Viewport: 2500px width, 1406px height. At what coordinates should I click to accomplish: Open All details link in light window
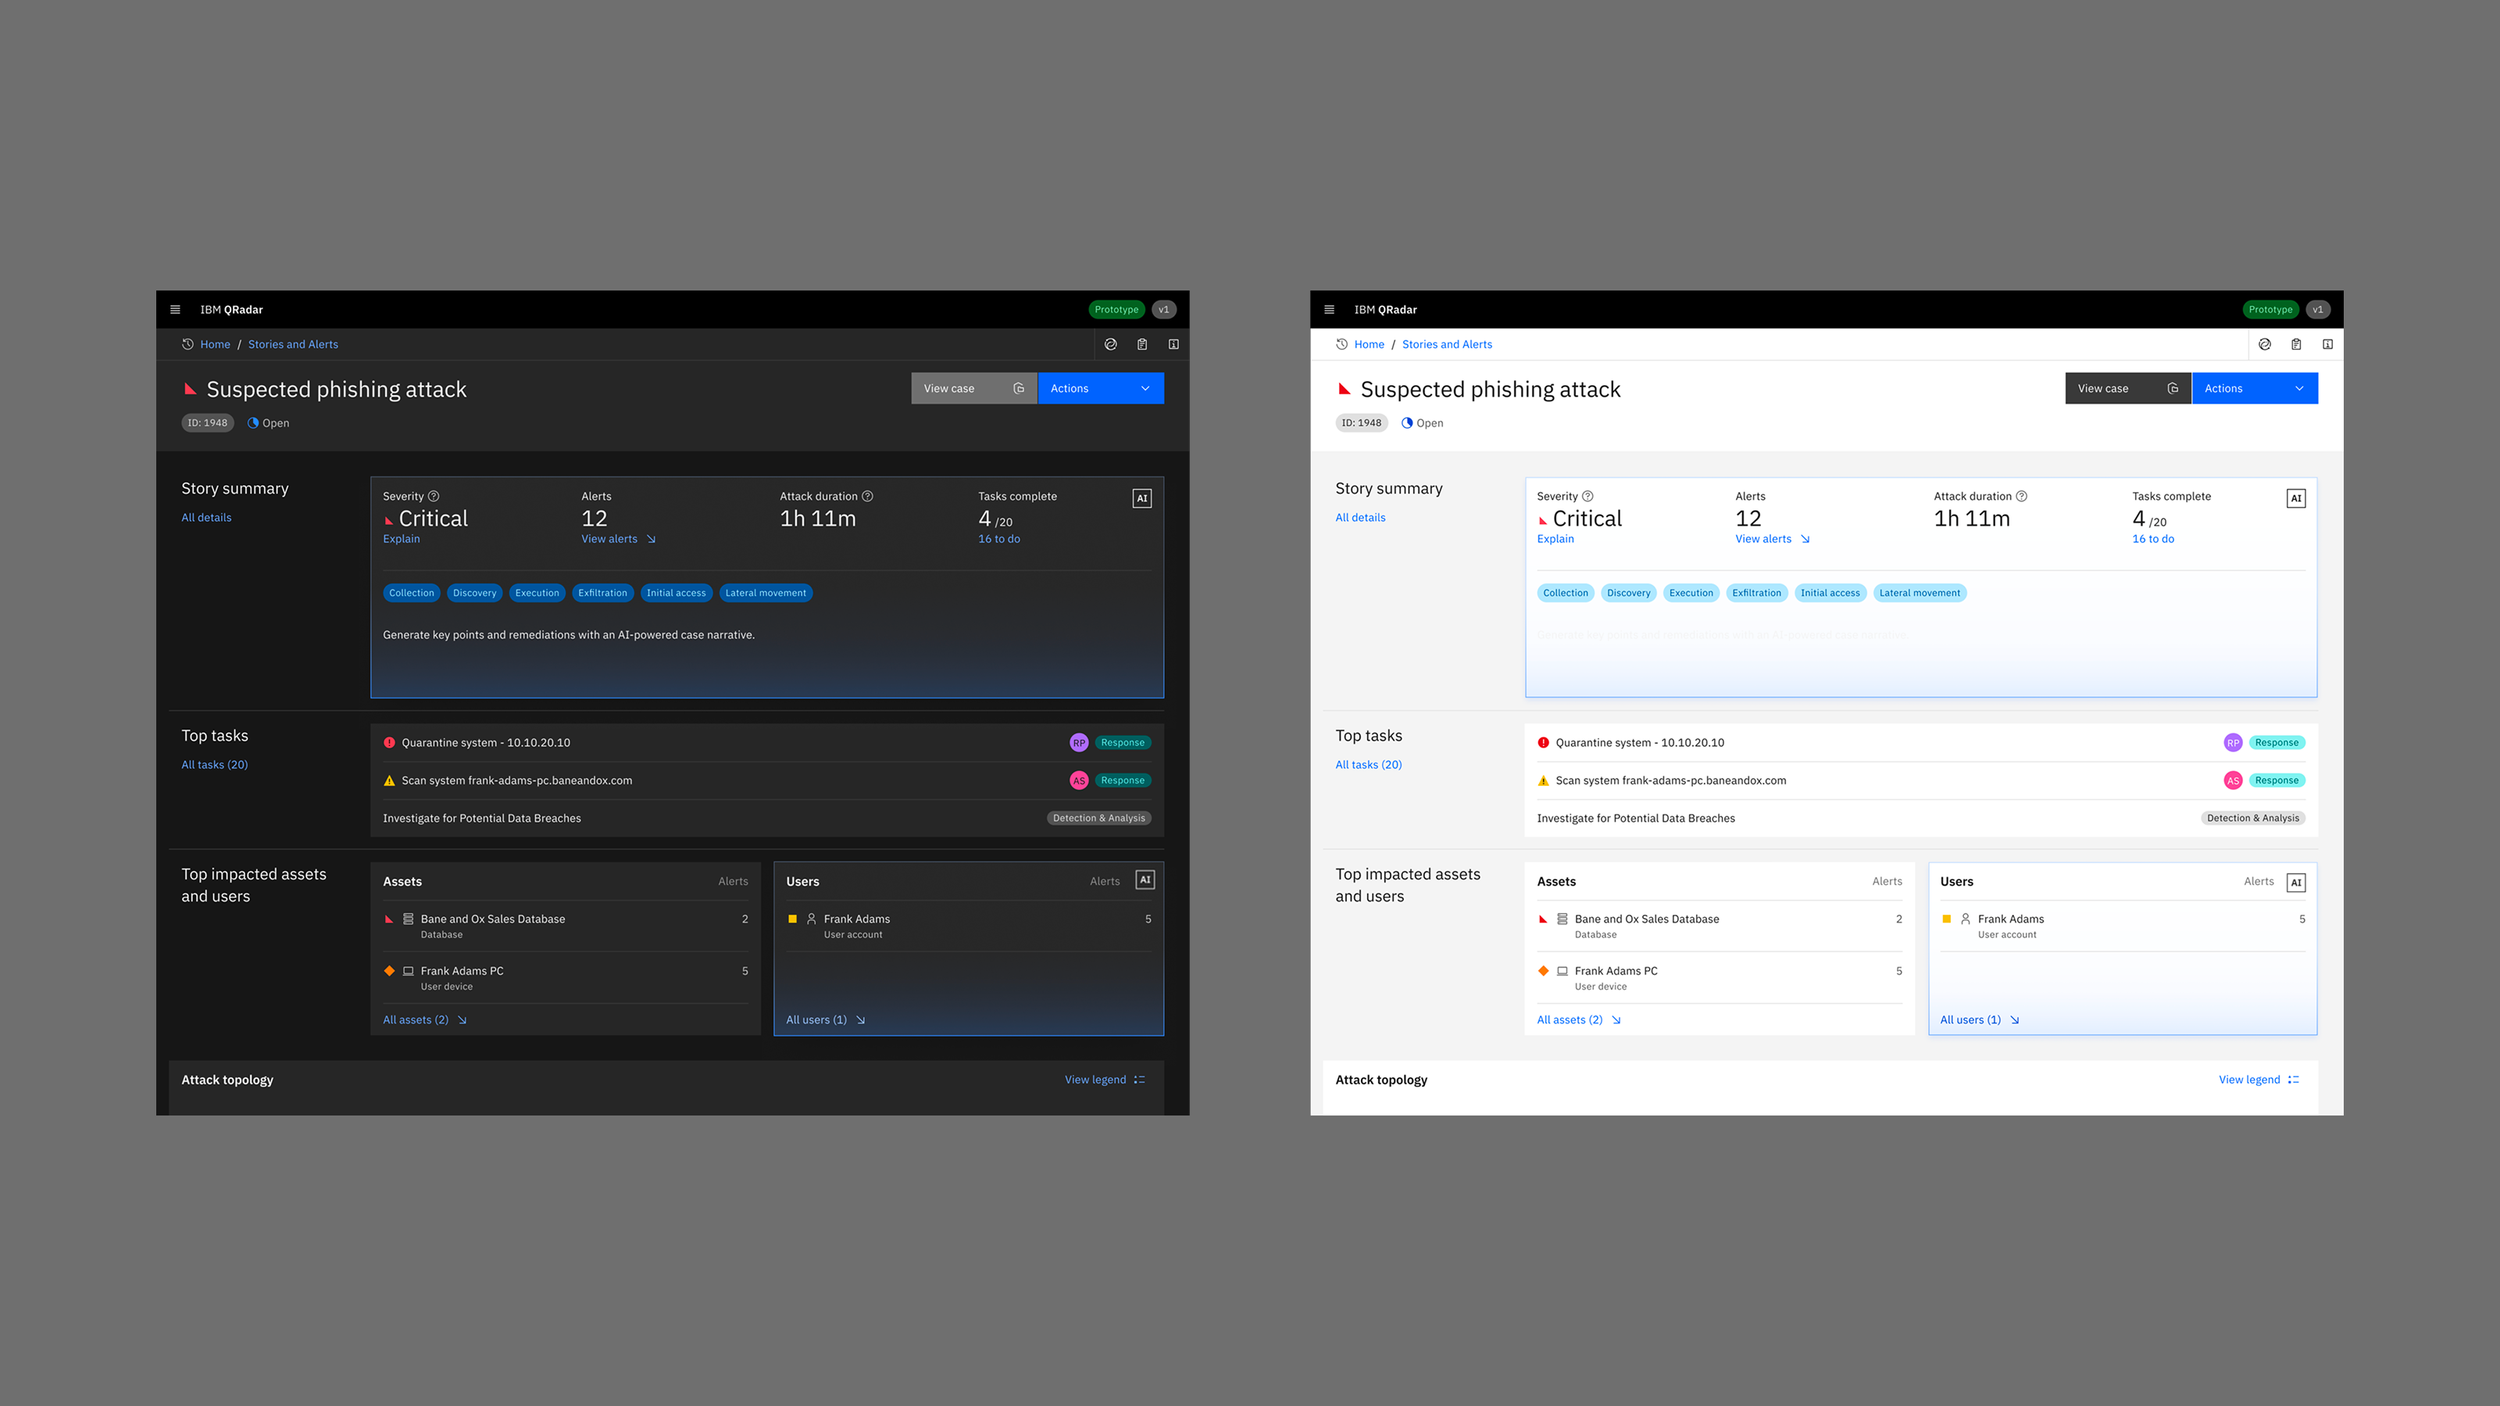pos(1360,518)
